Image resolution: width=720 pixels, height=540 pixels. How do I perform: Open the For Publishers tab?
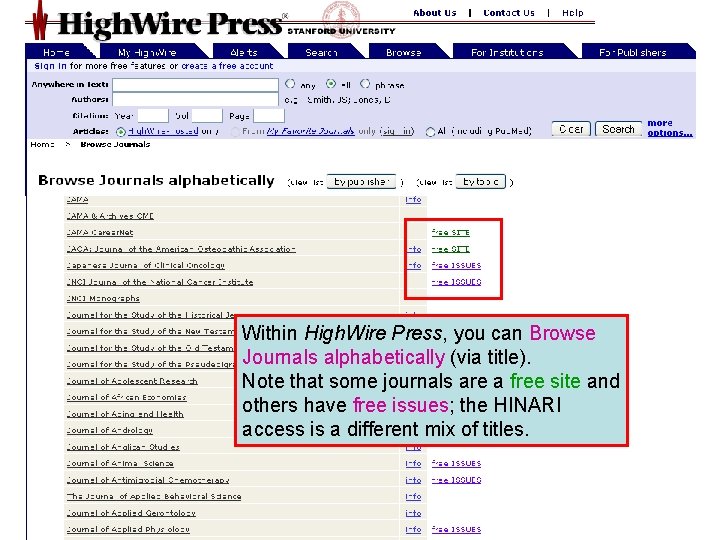coord(633,52)
